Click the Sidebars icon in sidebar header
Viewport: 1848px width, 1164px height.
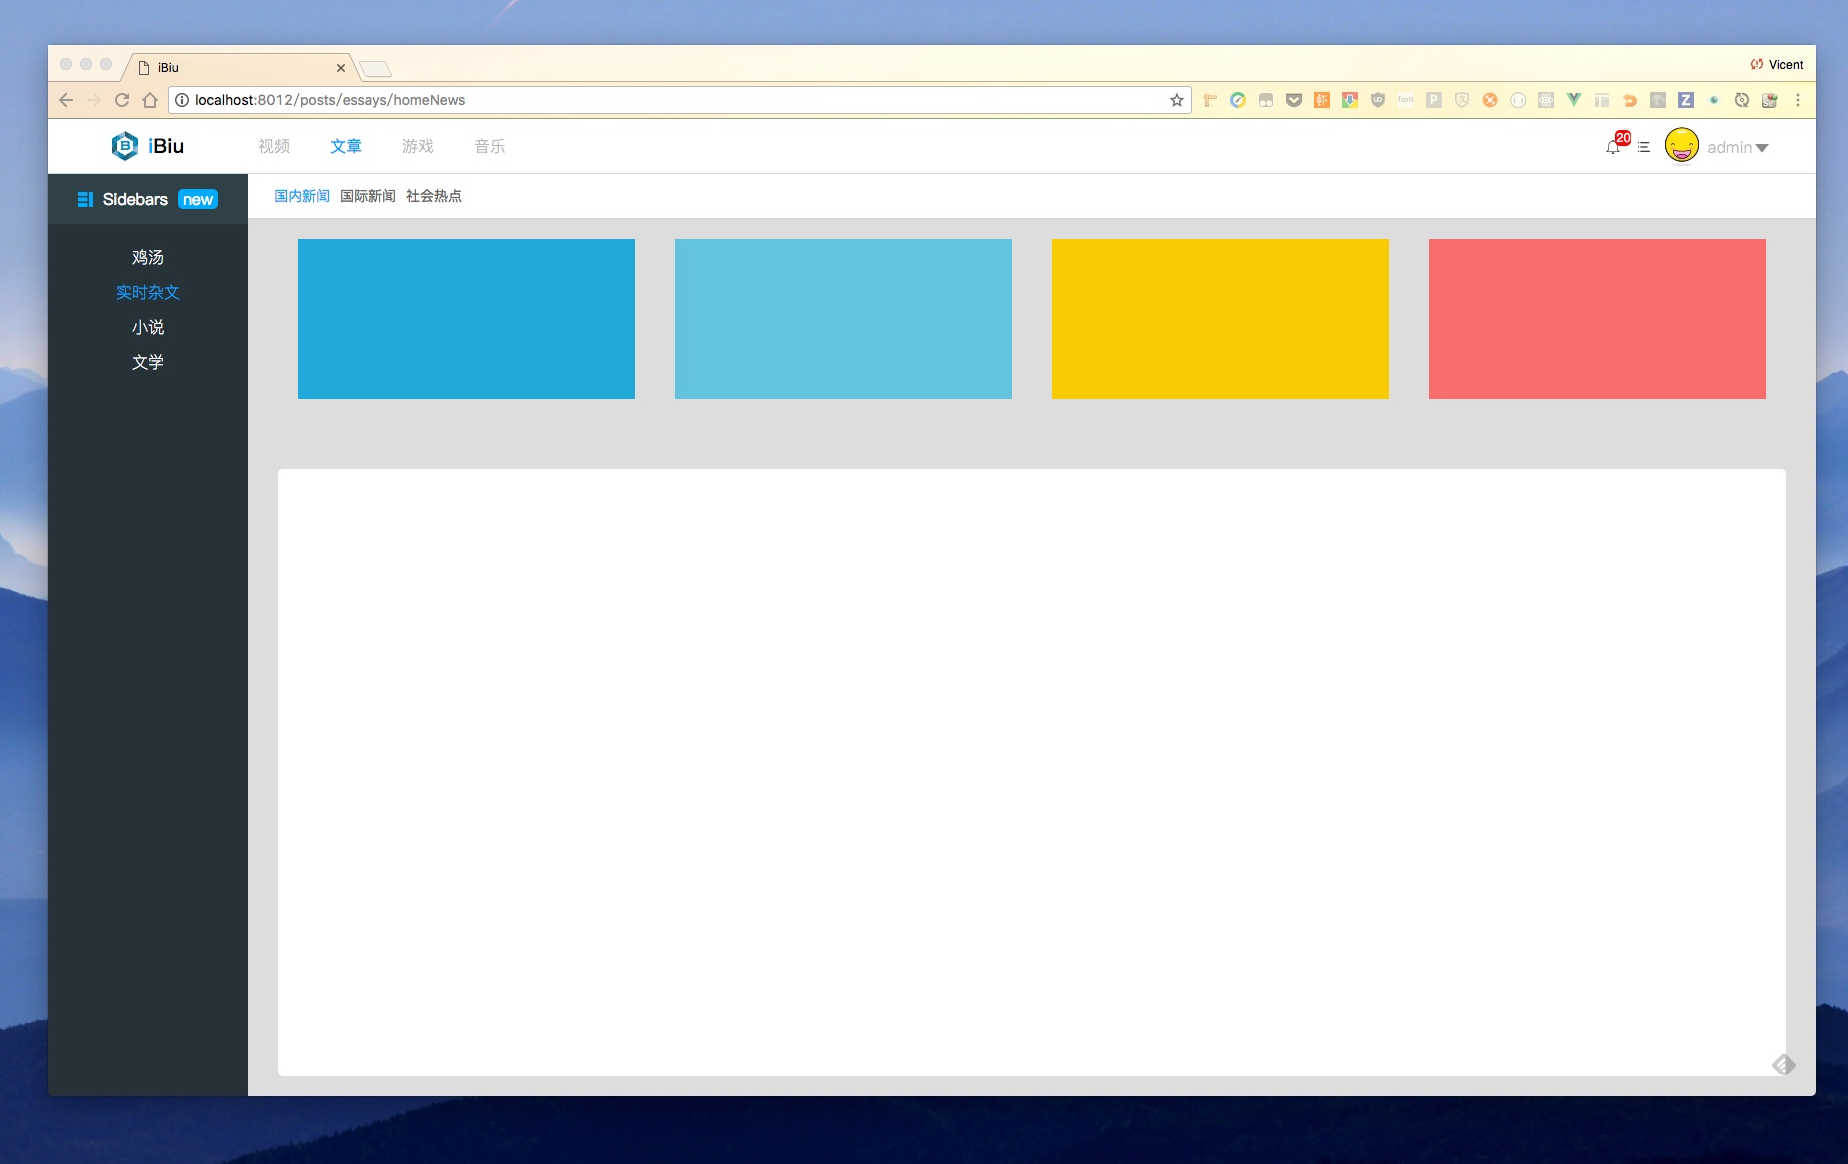point(85,199)
